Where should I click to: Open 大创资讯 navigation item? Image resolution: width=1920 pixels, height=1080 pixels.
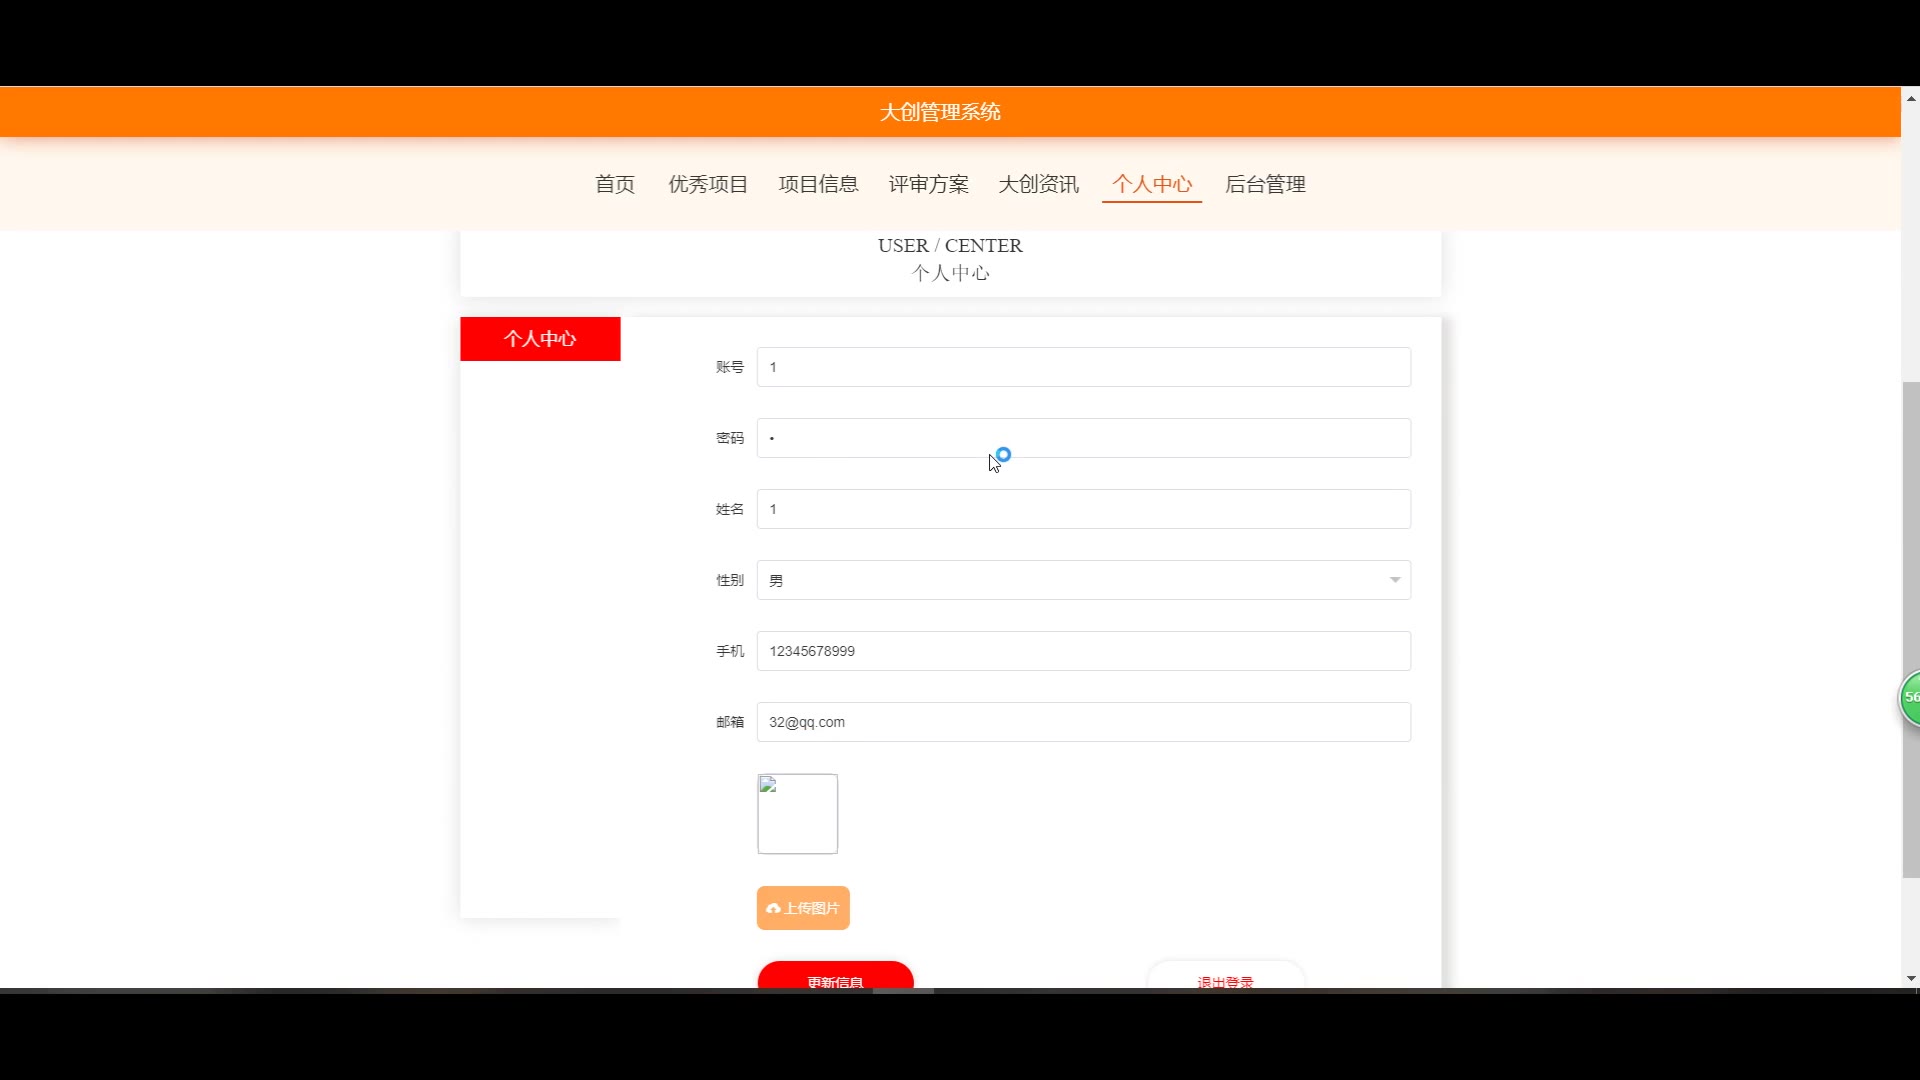click(x=1038, y=184)
